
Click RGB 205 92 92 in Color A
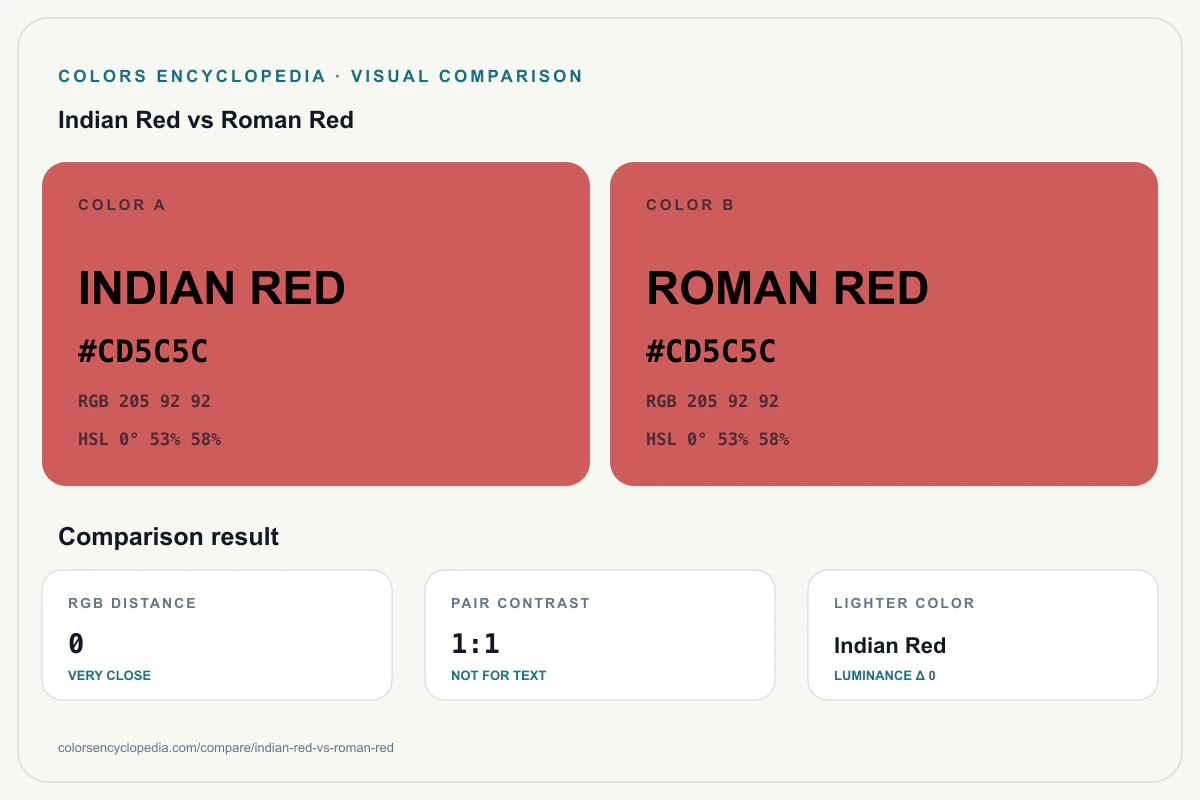click(144, 402)
